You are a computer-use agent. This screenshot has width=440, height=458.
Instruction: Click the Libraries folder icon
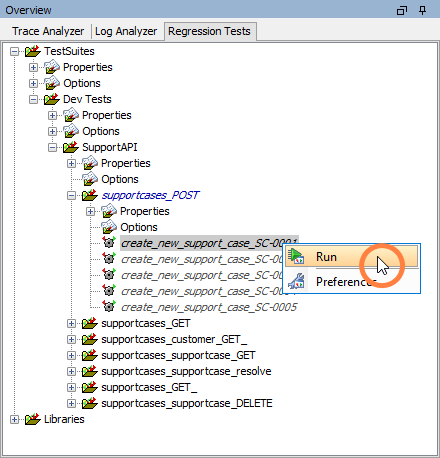(33, 419)
